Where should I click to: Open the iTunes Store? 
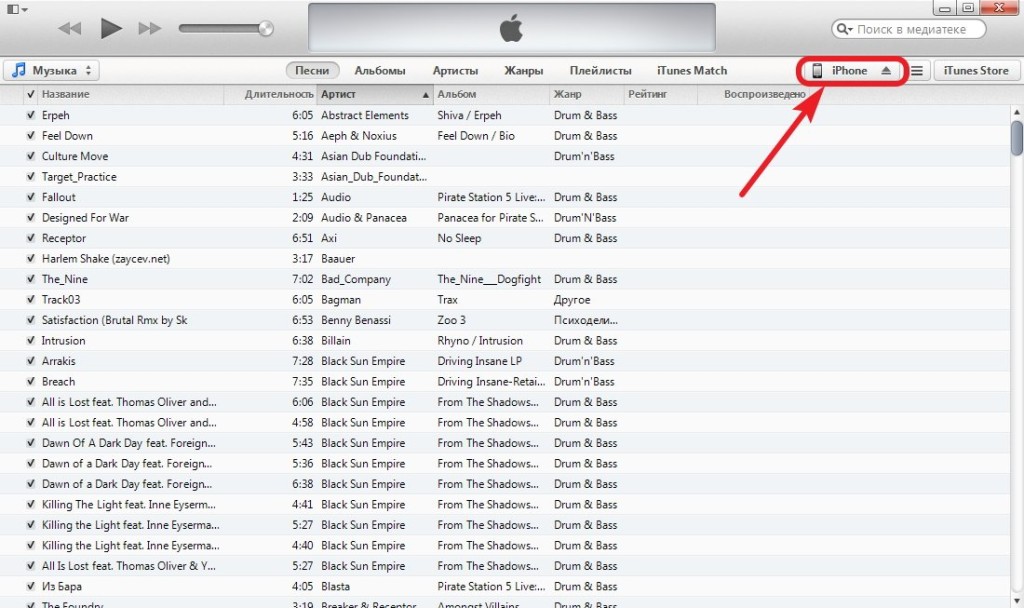click(x=976, y=71)
